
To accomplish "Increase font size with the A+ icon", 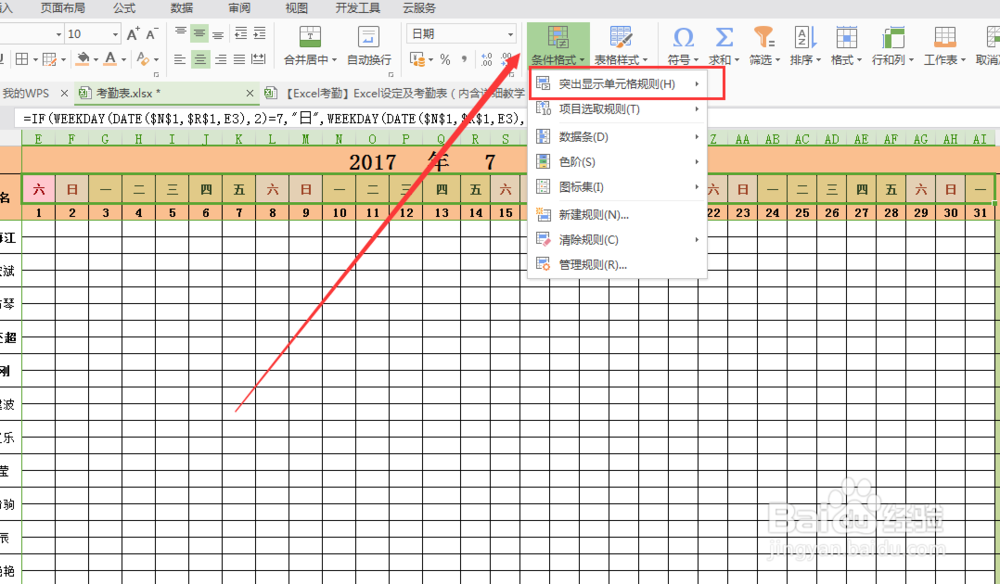I will [133, 34].
